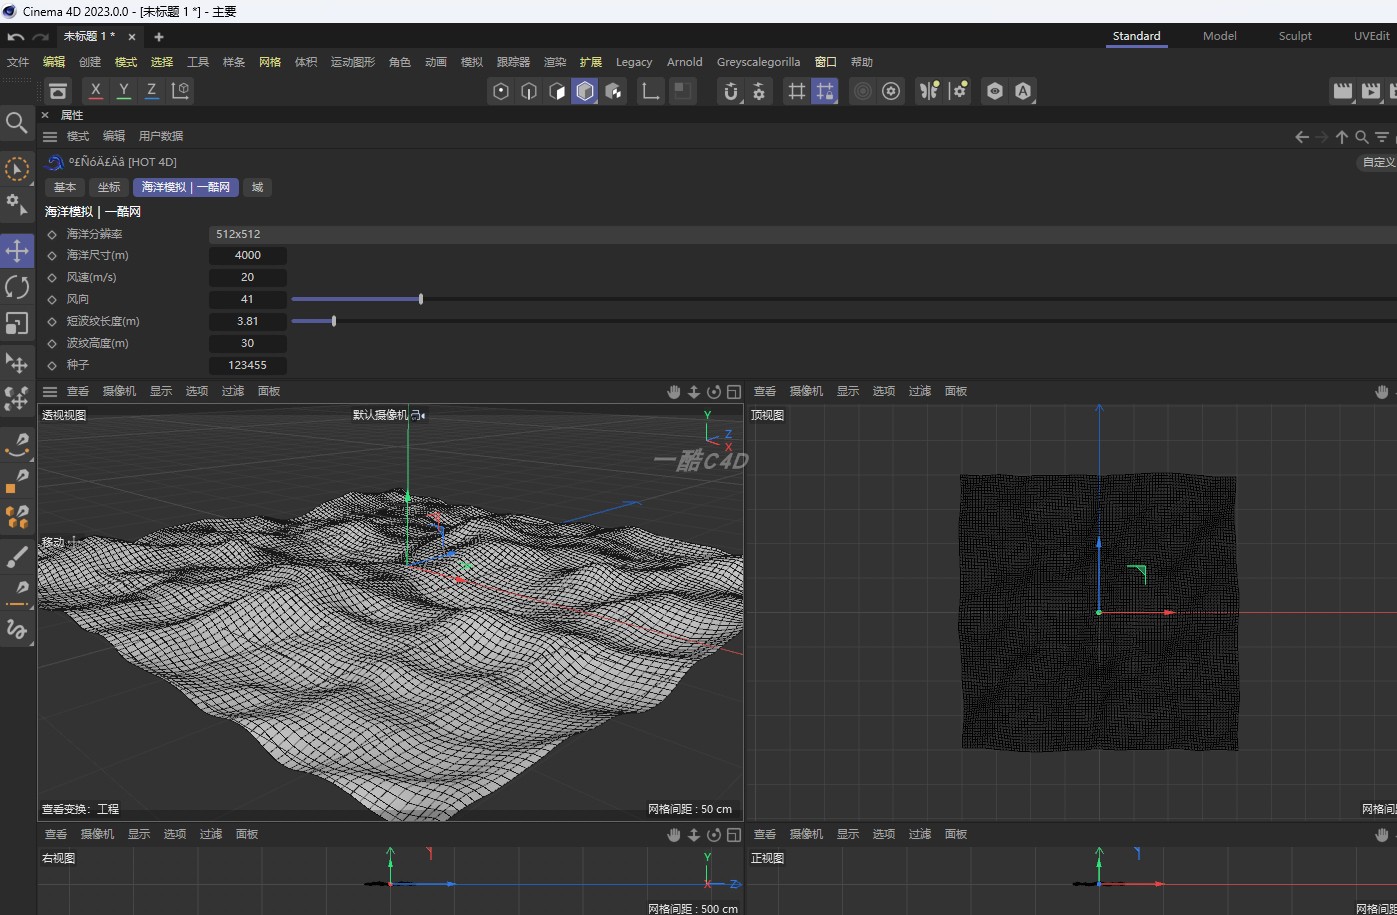Open the 海洋分辨率 512x512 dropdown
Viewport: 1397px width, 915px height.
click(x=803, y=234)
